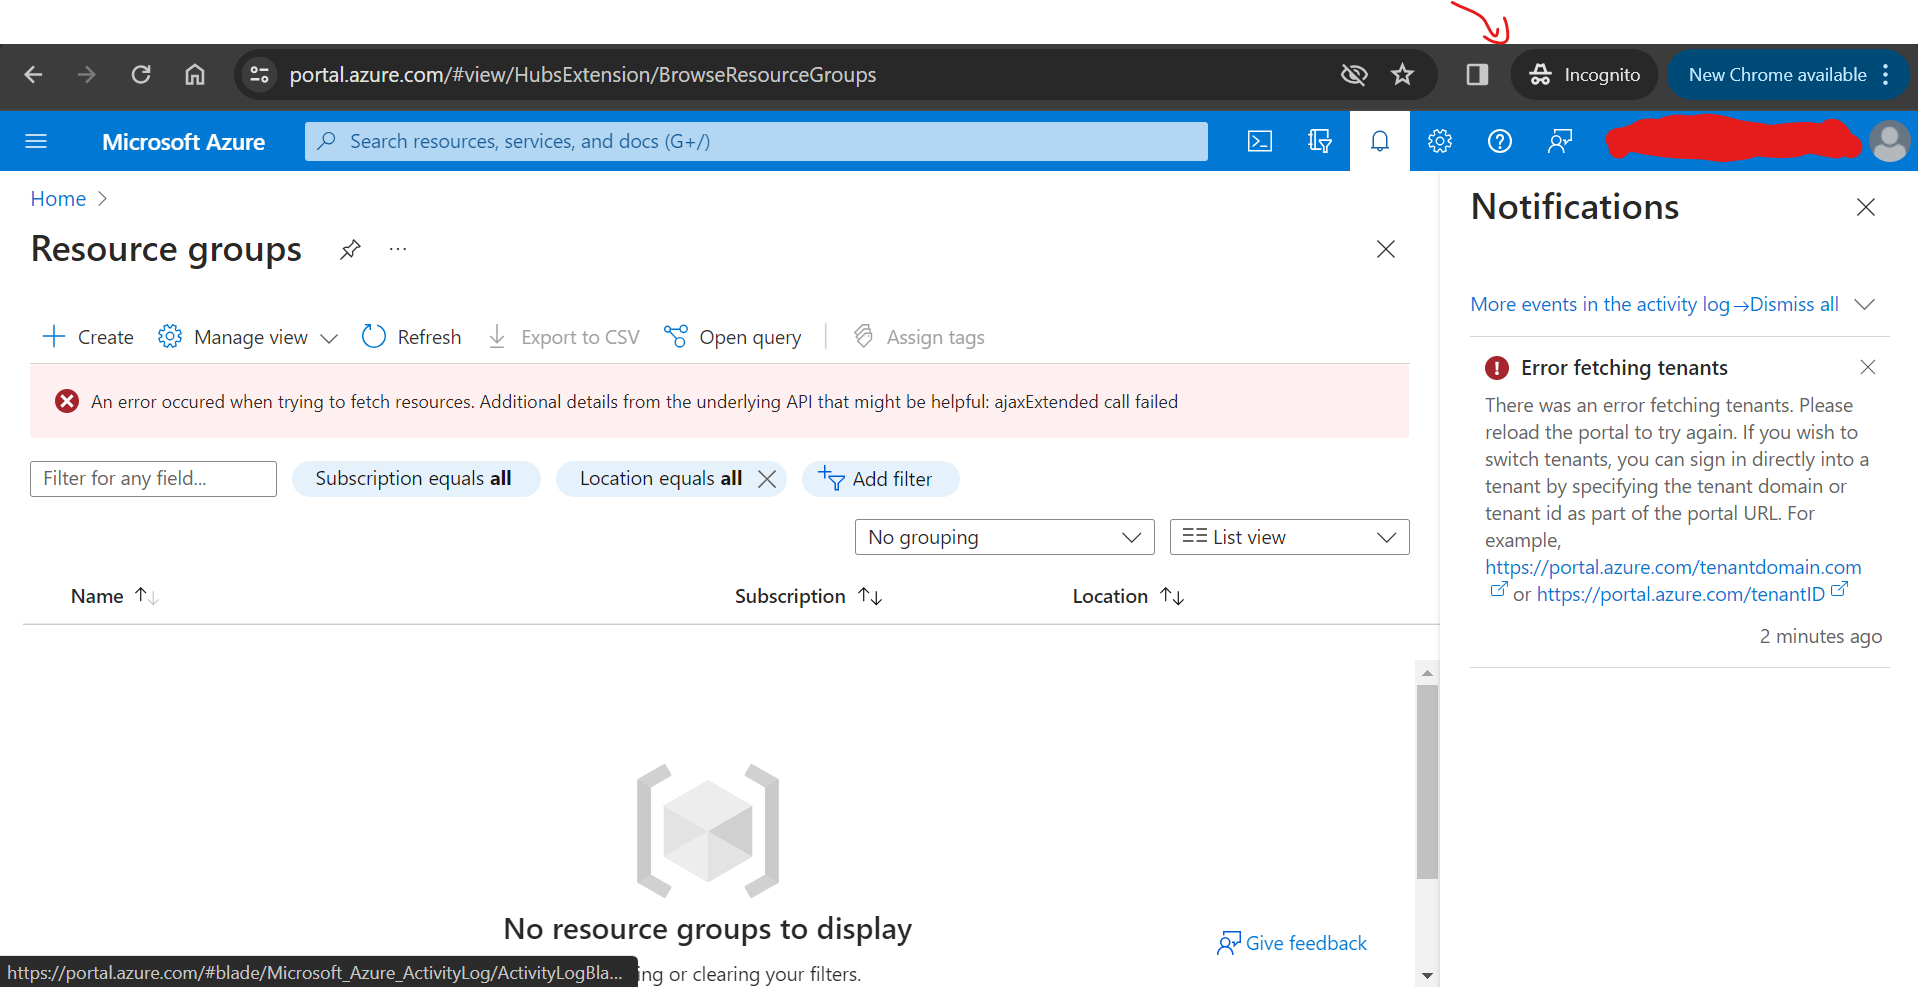Image resolution: width=1918 pixels, height=987 pixels.
Task: Click Add filter
Action: [880, 479]
